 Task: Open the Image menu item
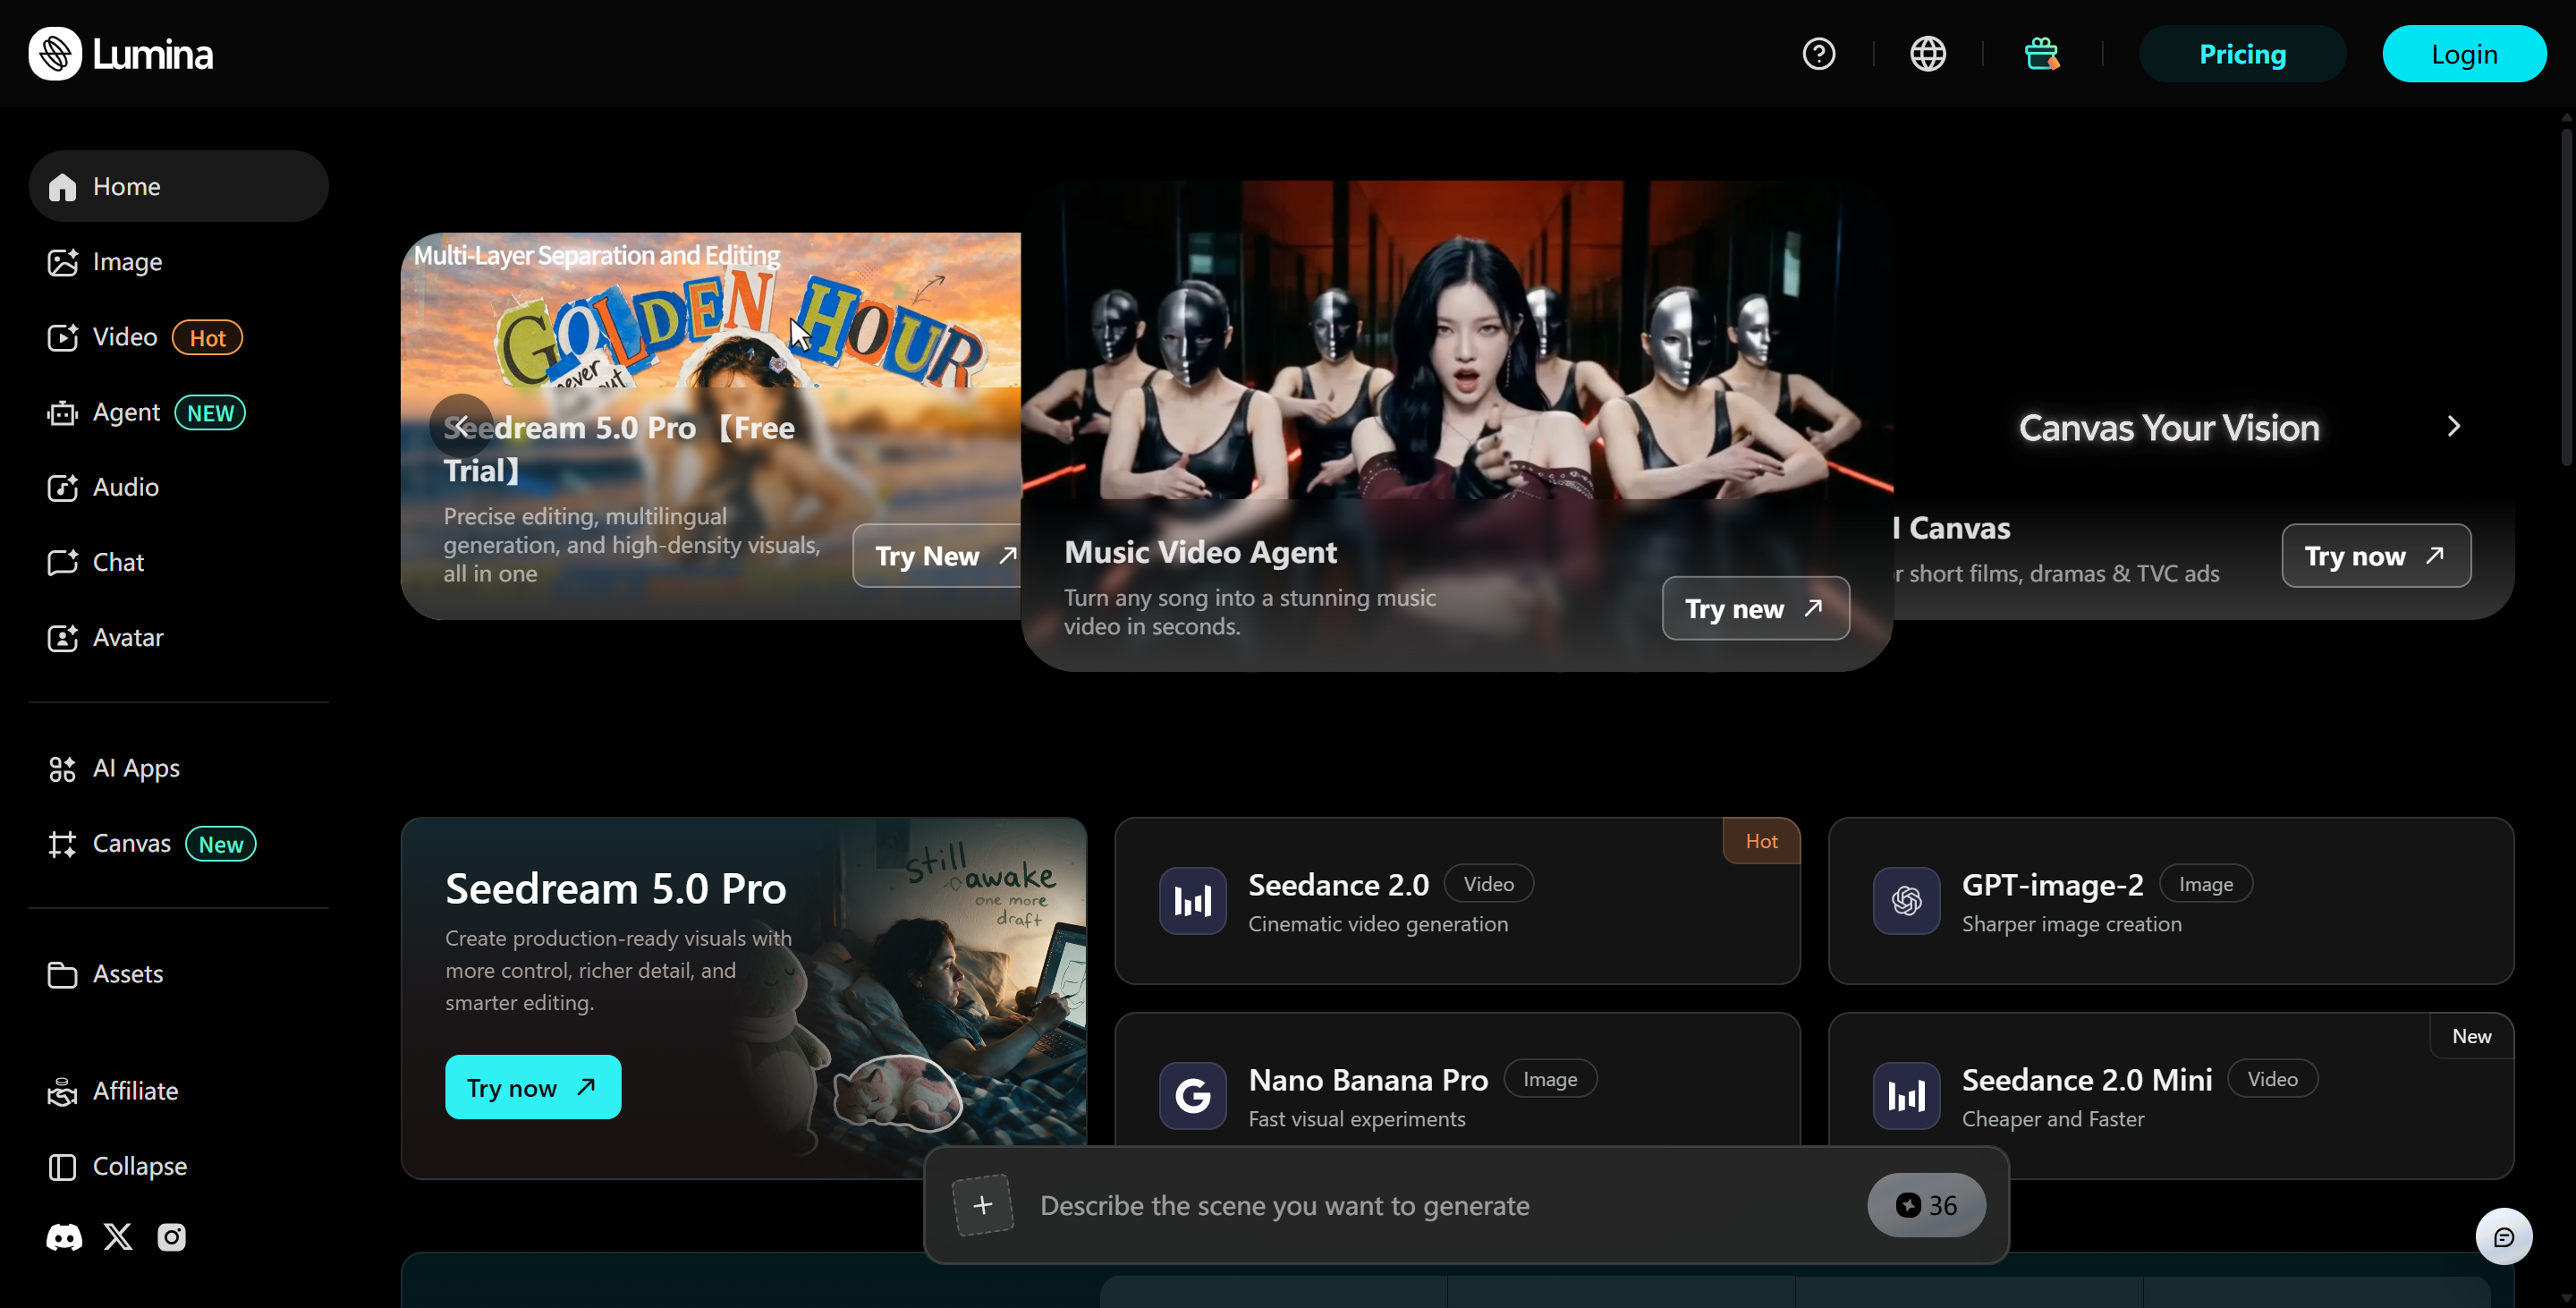[179, 262]
